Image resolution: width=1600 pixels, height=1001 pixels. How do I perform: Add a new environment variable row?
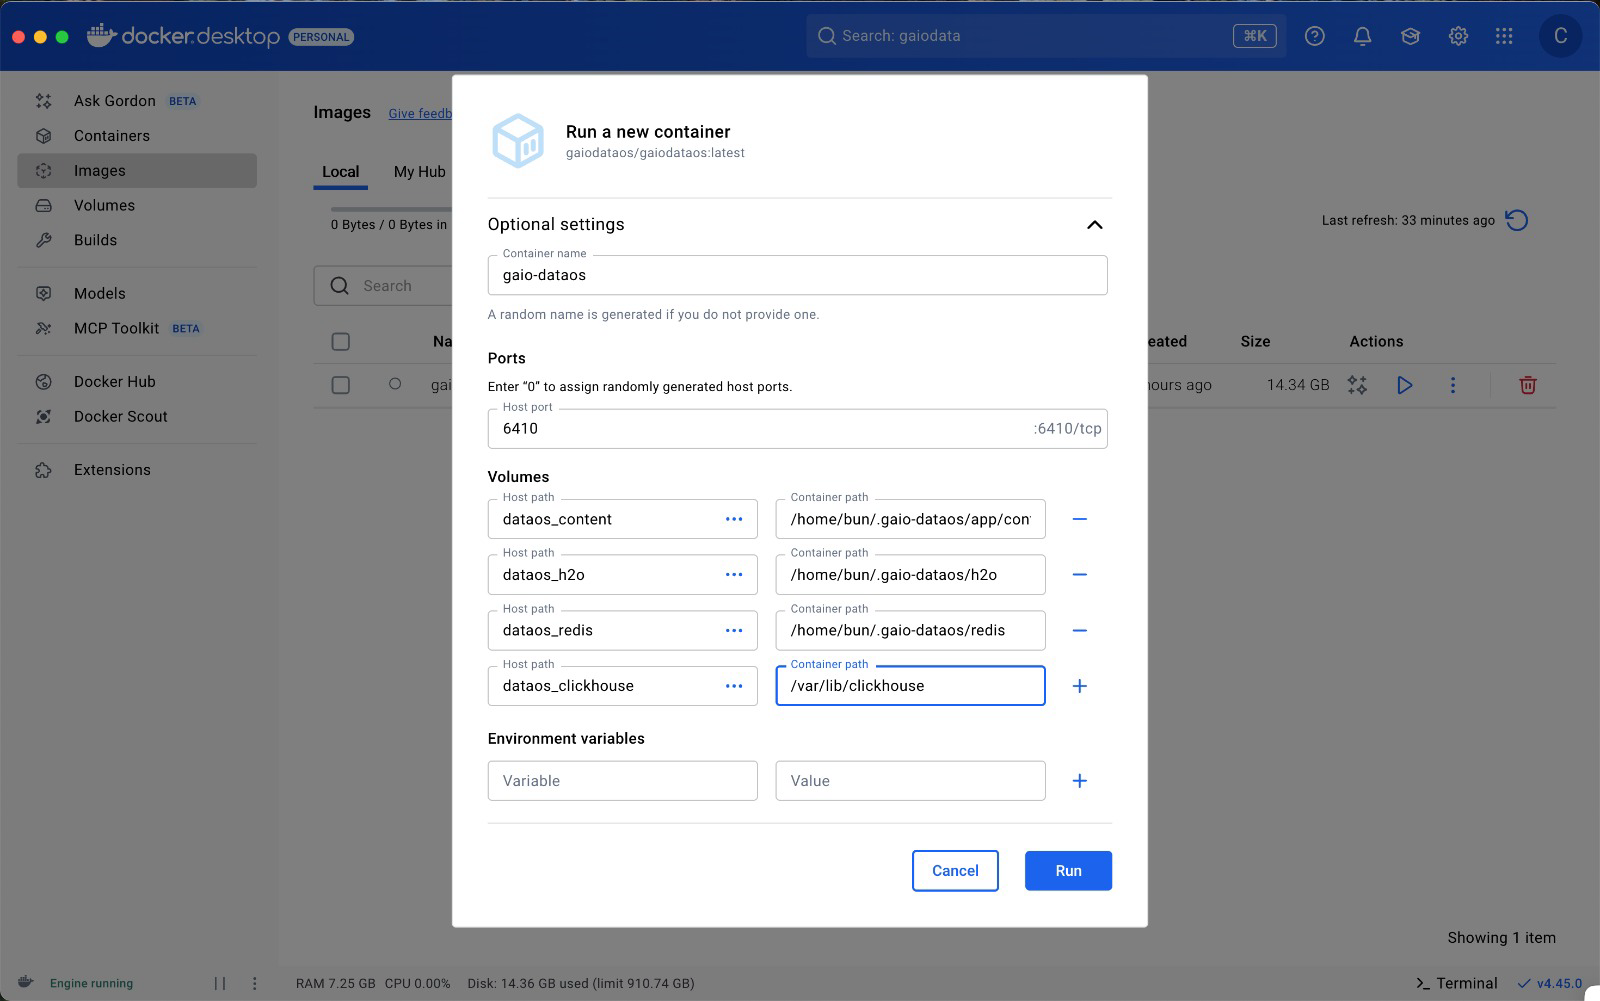[1079, 781]
